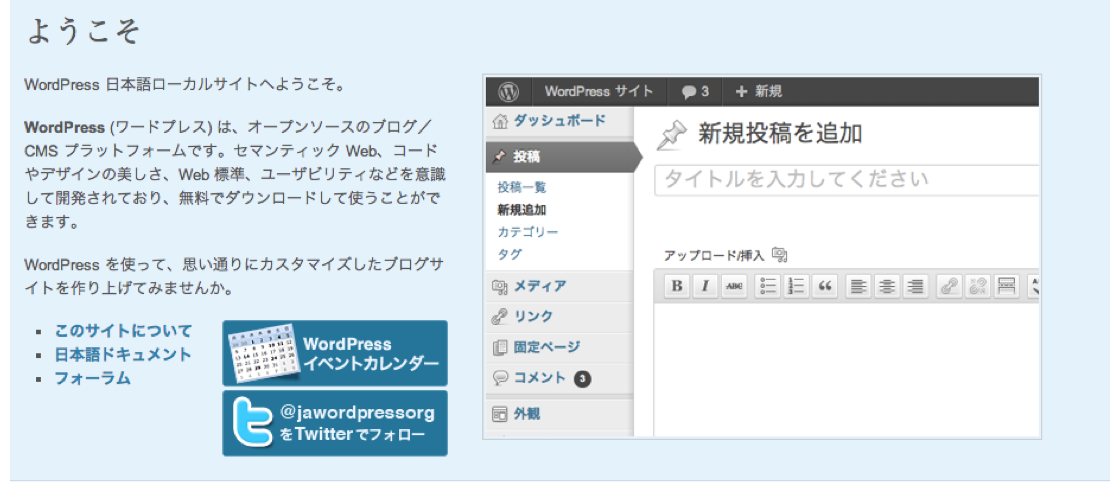Click the WordPress logo in admin bar
The height and width of the screenshot is (494, 1110).
pos(508,91)
